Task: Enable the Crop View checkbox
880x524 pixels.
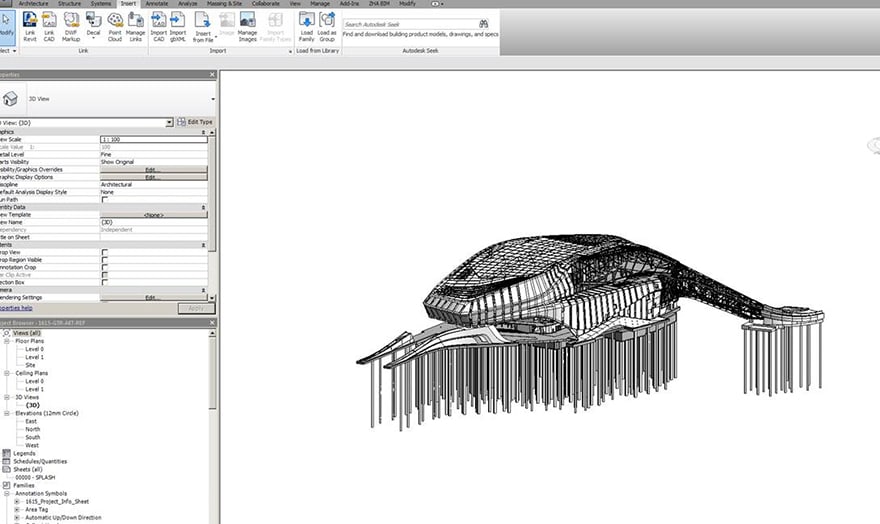Action: 105,252
